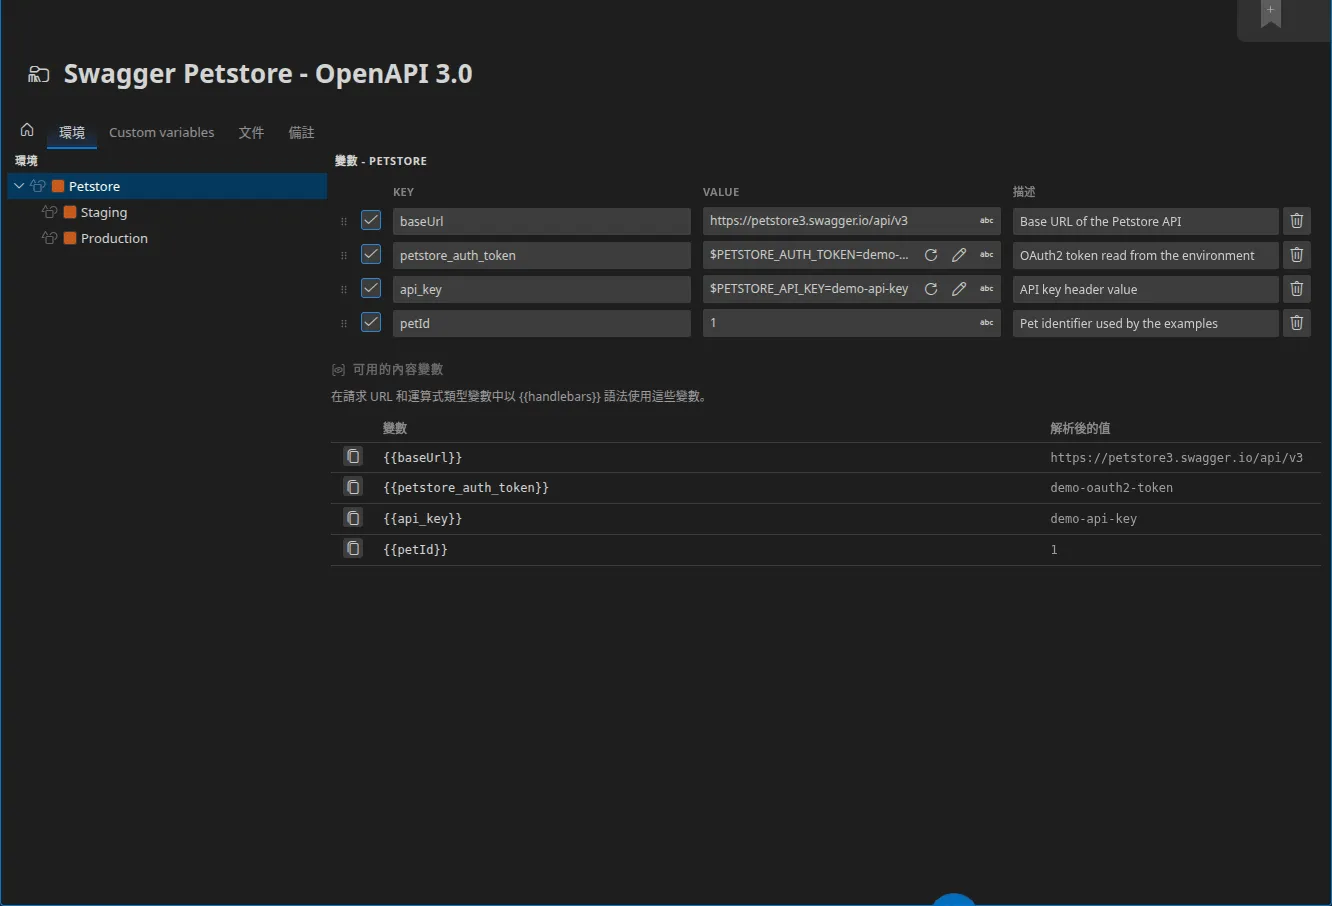Click the resolved value of {{baseUrl}}
Image resolution: width=1332 pixels, height=906 pixels.
1176,458
